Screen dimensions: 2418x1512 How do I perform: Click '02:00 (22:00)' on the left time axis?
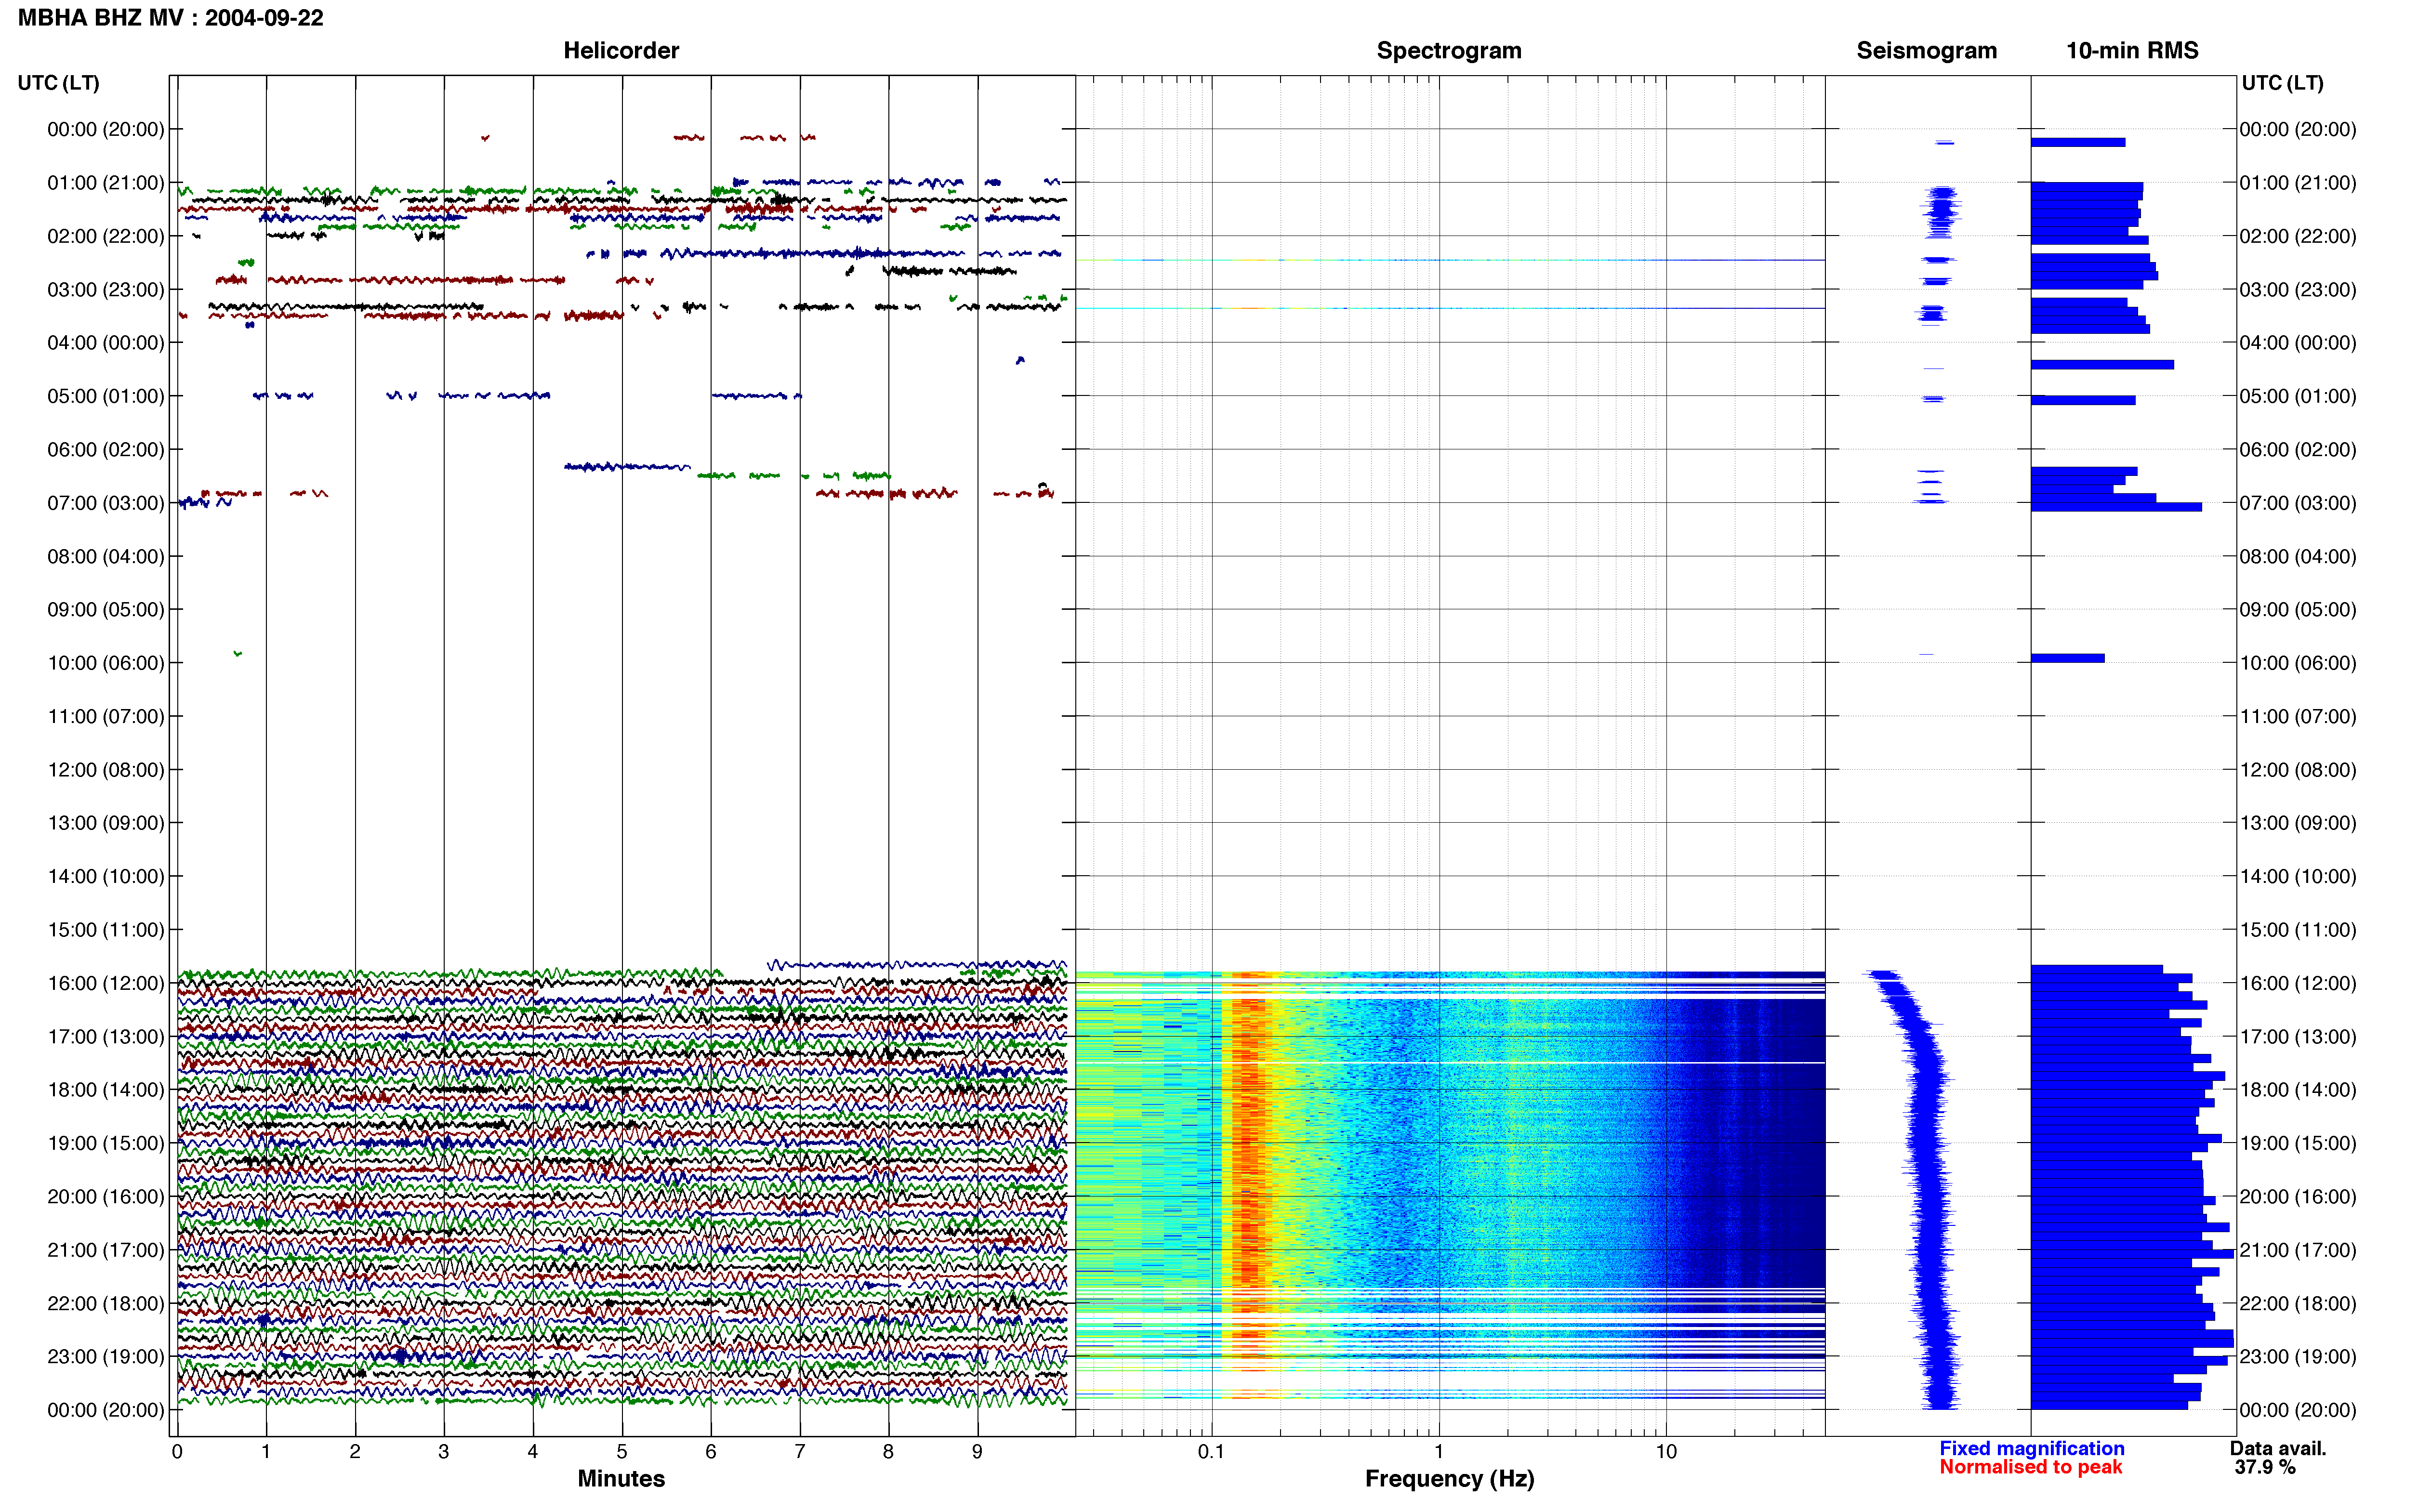pos(106,236)
